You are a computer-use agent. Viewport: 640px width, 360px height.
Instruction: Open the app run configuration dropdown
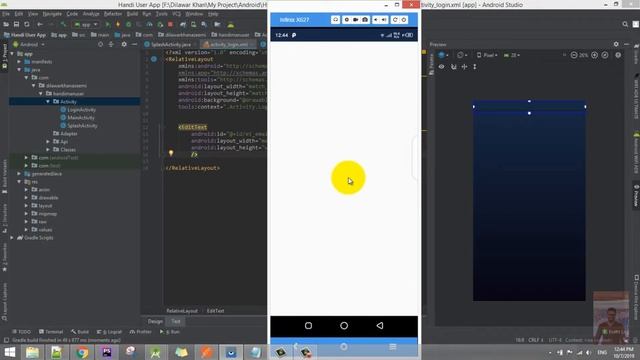pyautogui.click(x=86, y=24)
